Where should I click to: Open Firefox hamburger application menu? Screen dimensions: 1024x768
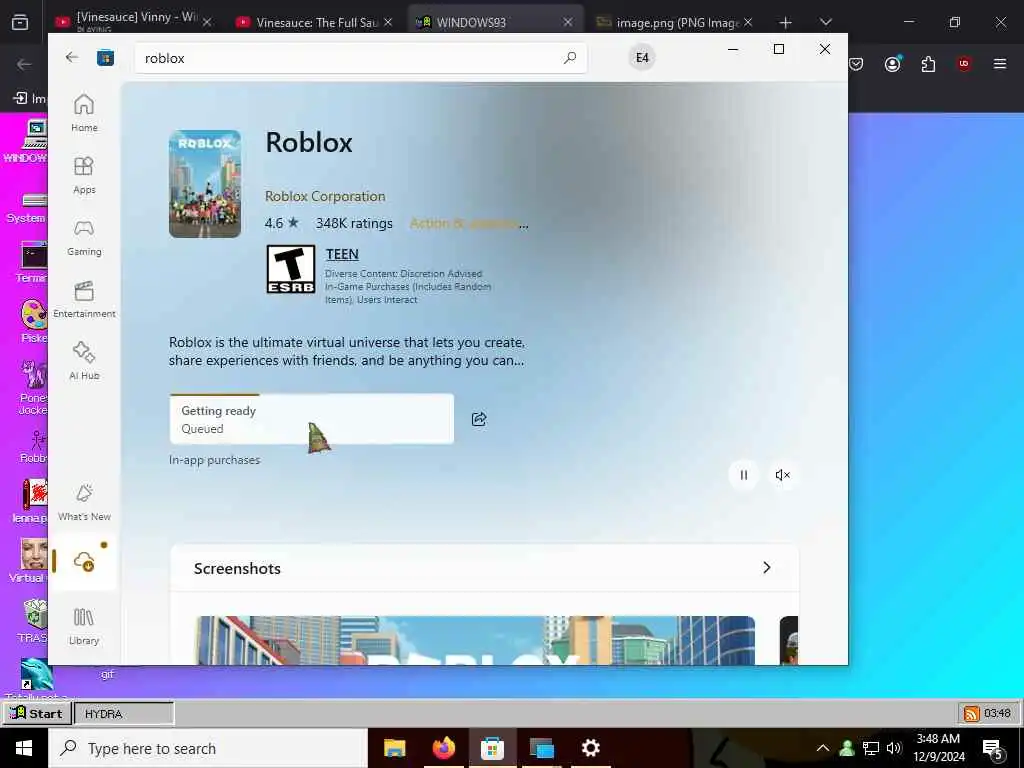pos(999,63)
